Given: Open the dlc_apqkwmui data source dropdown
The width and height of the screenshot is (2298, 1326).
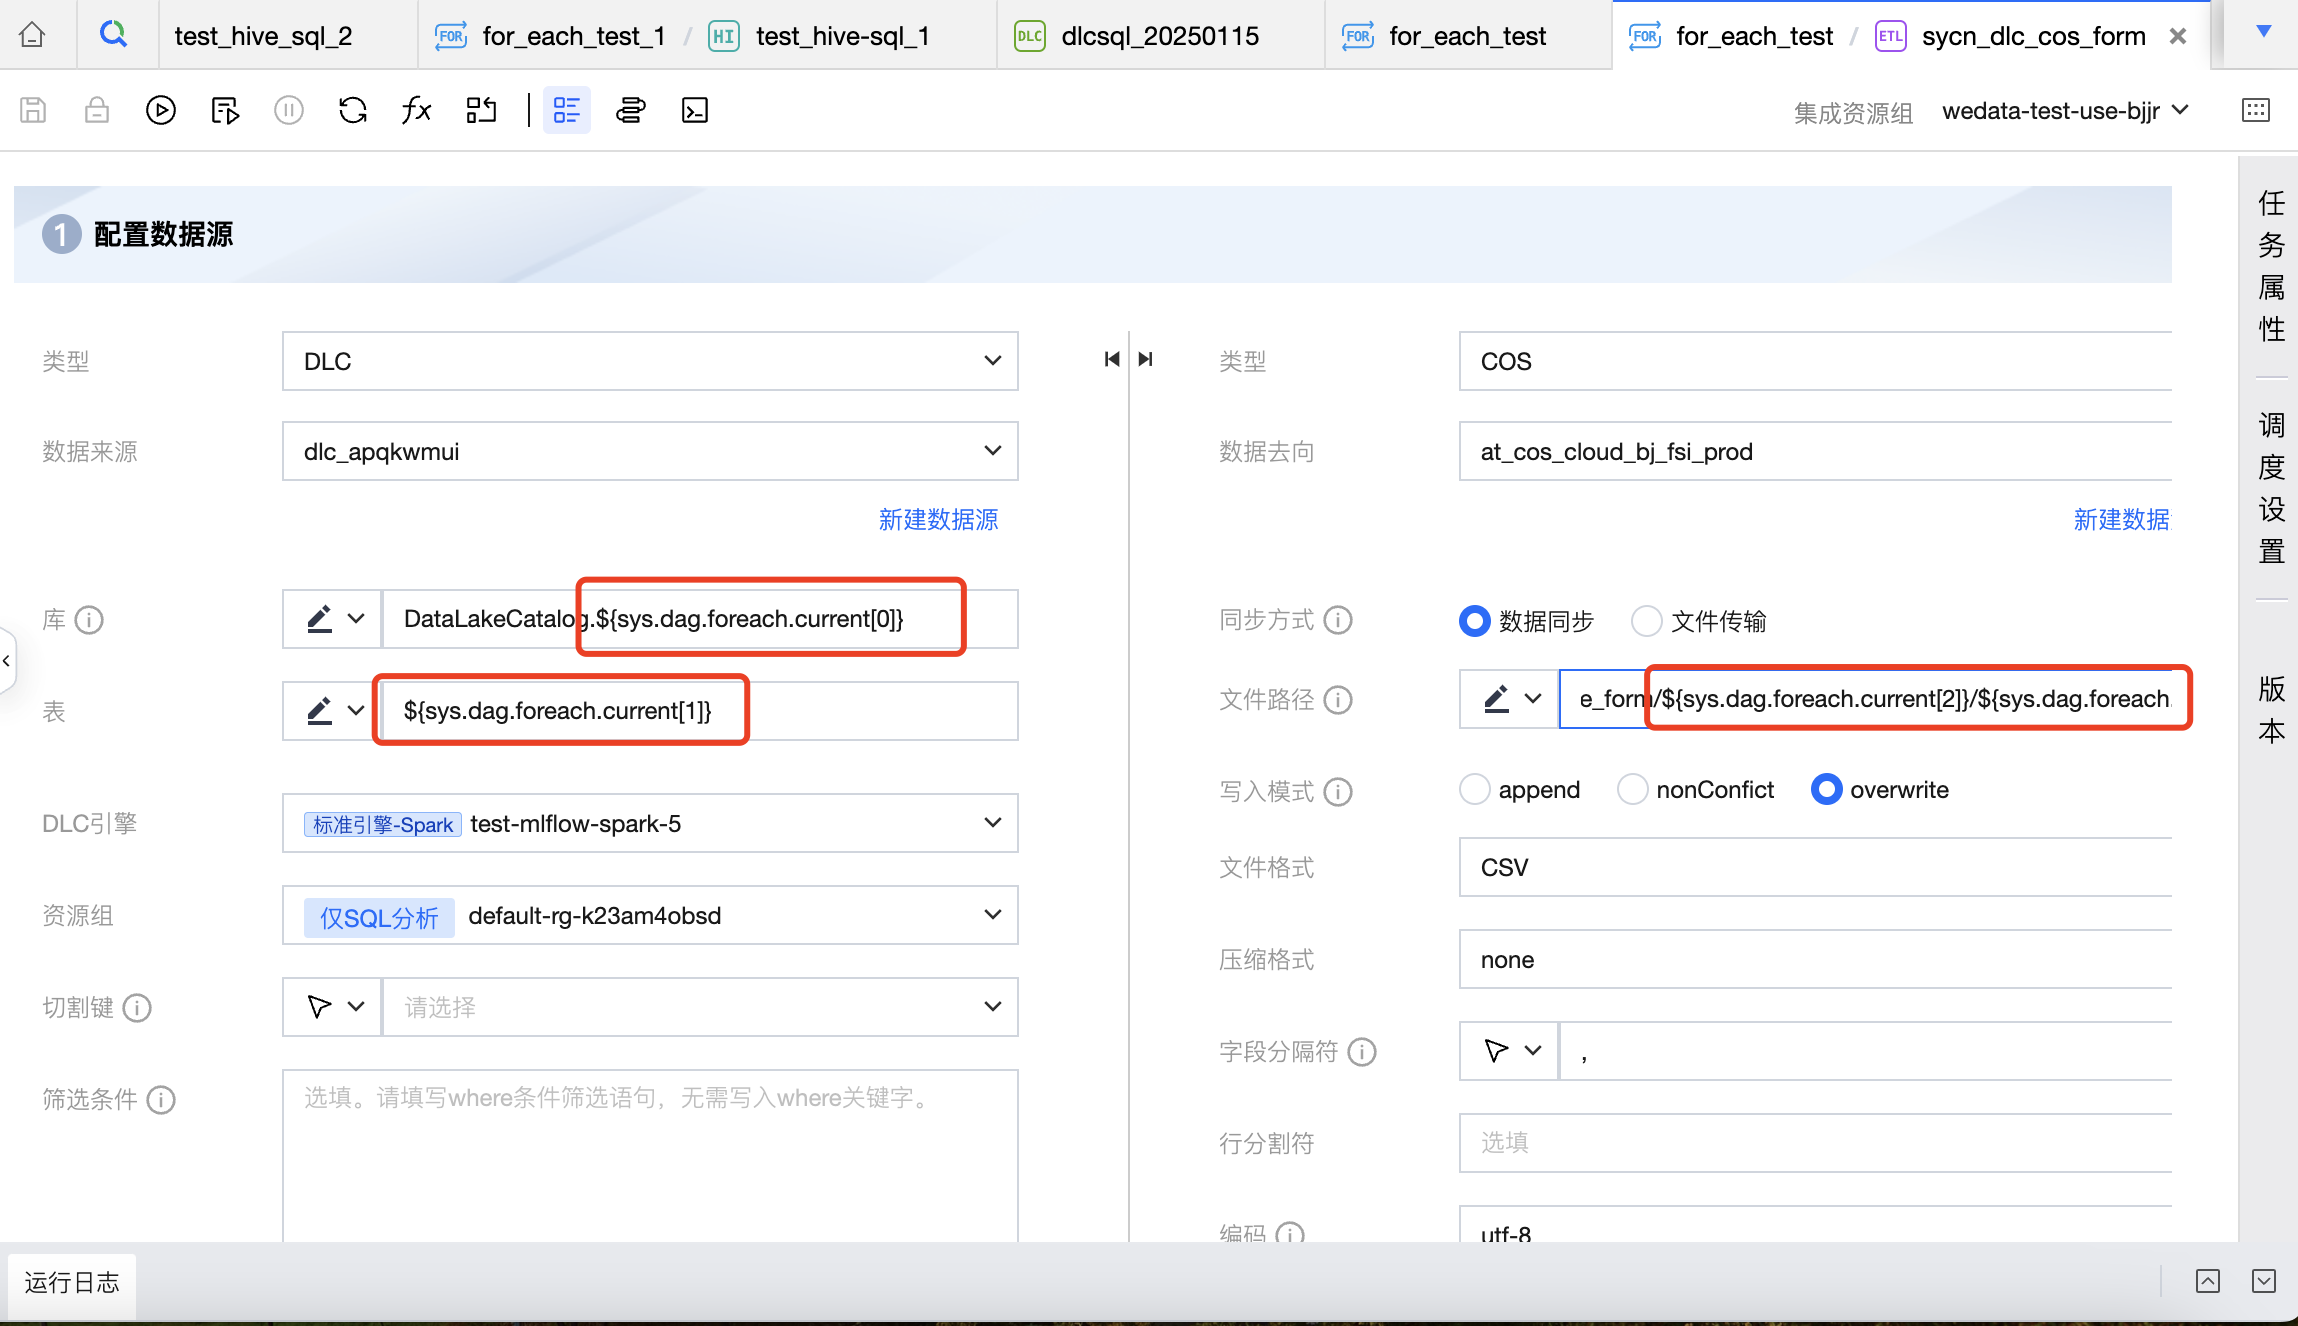Looking at the screenshot, I should pyautogui.click(x=650, y=451).
